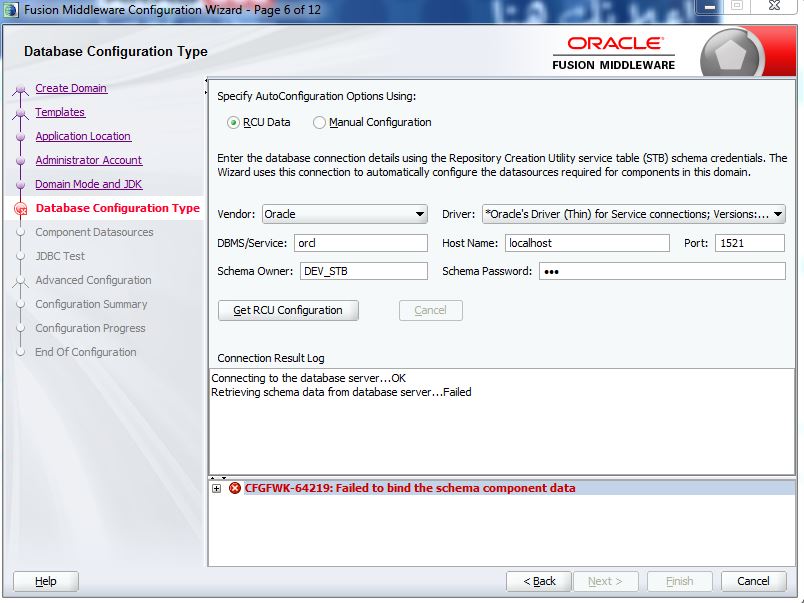Go to Create Domain step
This screenshot has height=603, width=804.
(x=71, y=88)
